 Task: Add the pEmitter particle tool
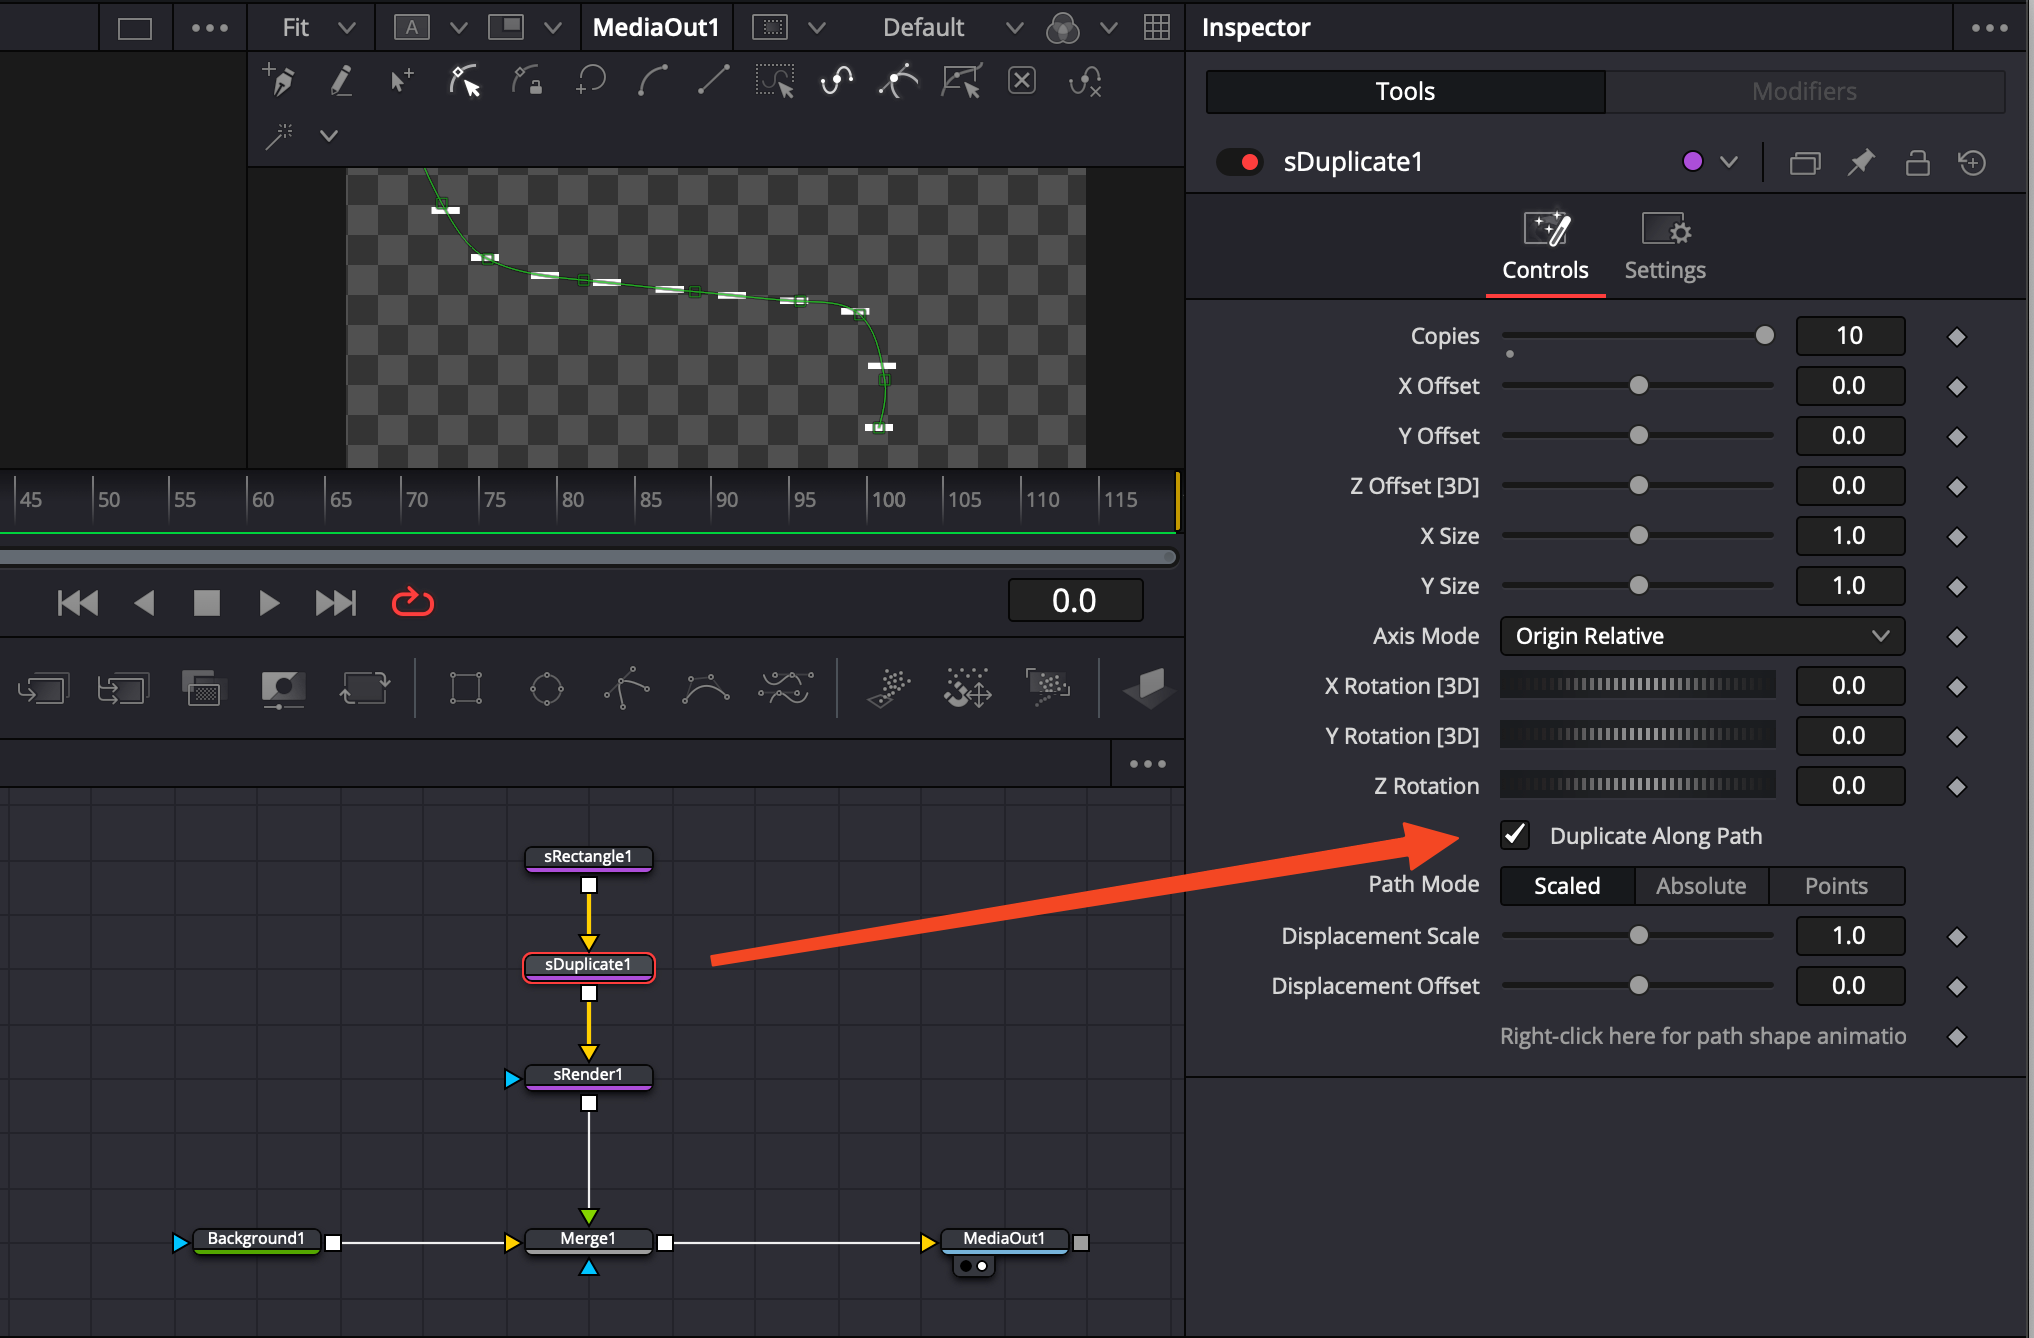point(889,688)
